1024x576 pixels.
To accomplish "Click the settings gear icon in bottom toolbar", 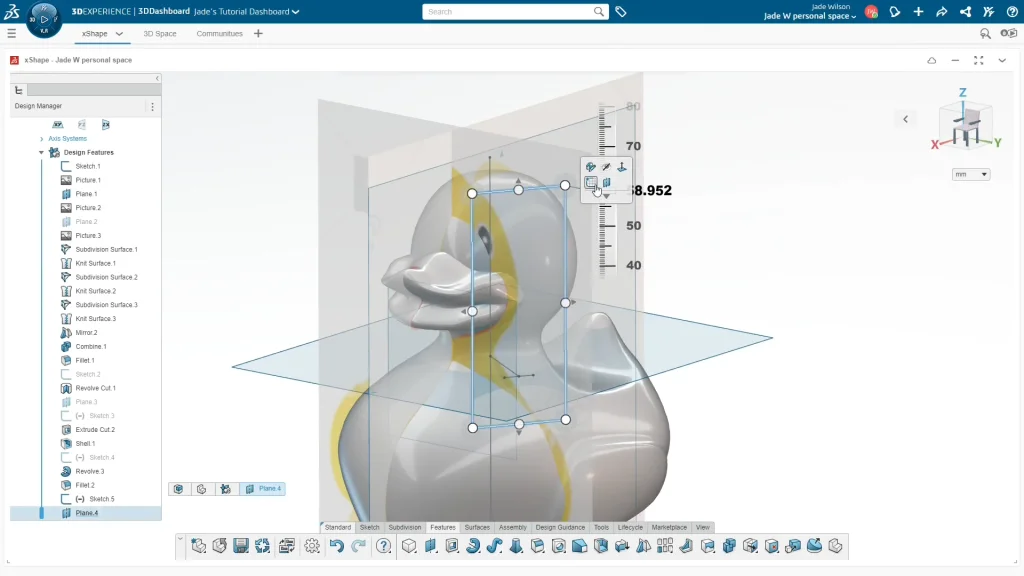I will click(x=312, y=546).
